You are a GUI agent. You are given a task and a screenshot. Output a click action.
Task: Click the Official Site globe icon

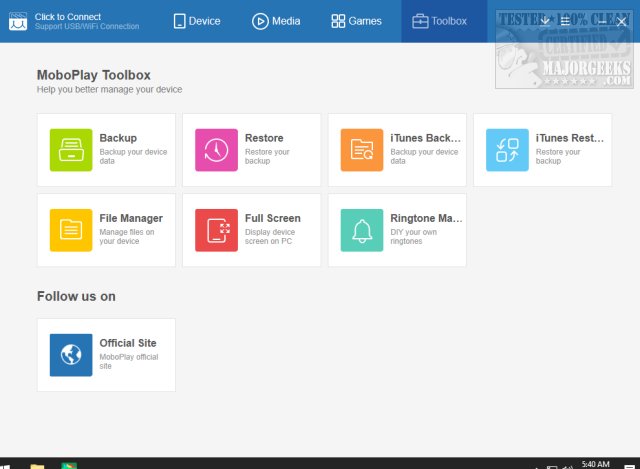click(x=71, y=355)
